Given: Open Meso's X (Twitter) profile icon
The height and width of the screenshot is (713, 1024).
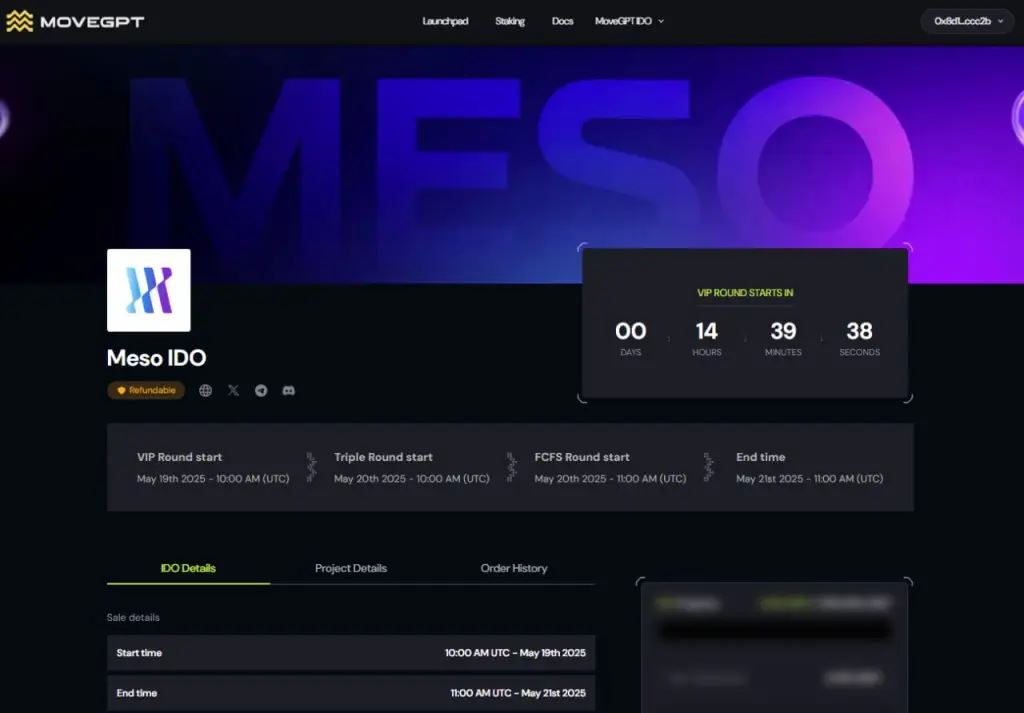Looking at the screenshot, I should pos(234,391).
